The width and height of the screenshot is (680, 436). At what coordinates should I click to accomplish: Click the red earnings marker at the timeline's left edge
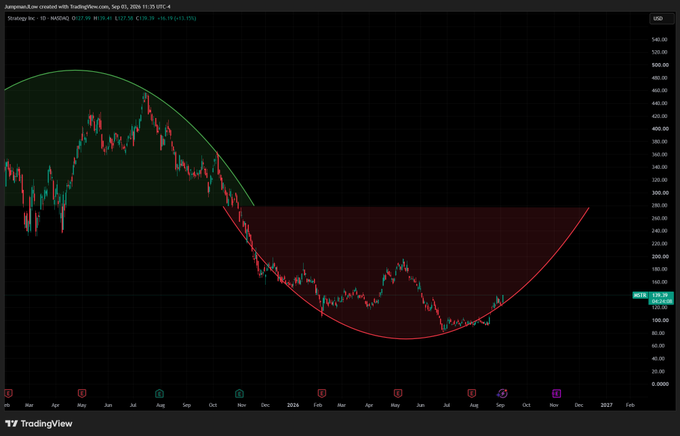[x=8, y=393]
